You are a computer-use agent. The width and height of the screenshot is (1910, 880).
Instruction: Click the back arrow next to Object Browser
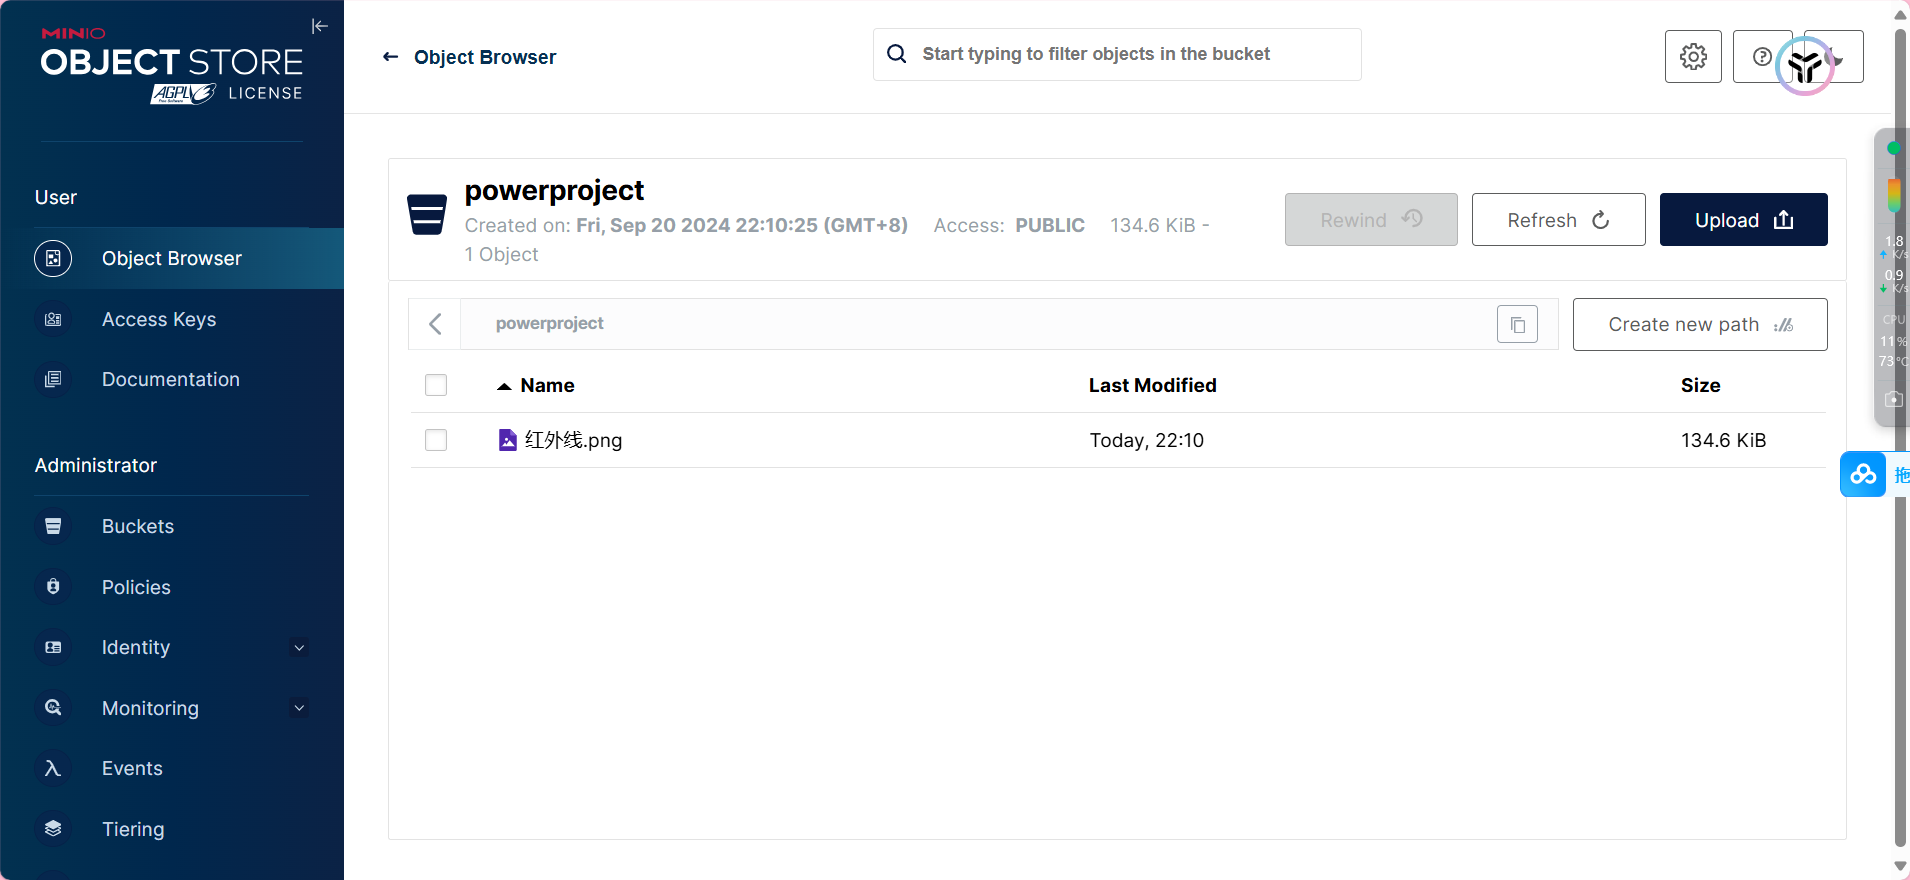[x=390, y=57]
